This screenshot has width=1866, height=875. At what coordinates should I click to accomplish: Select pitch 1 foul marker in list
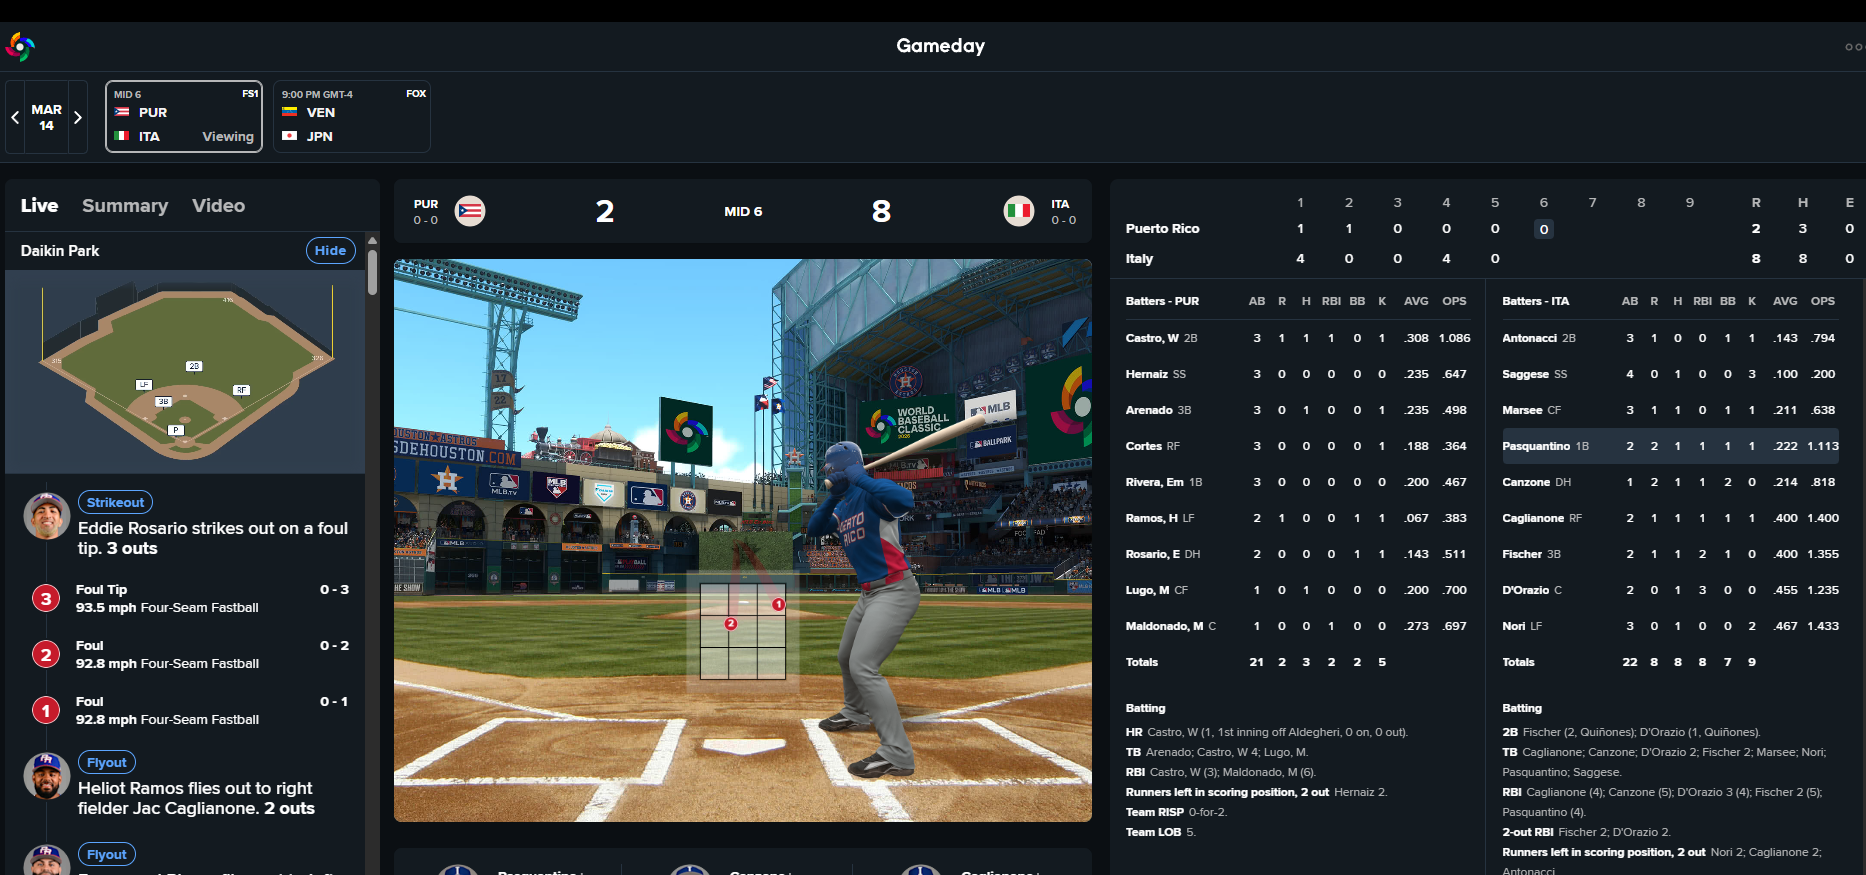click(45, 711)
